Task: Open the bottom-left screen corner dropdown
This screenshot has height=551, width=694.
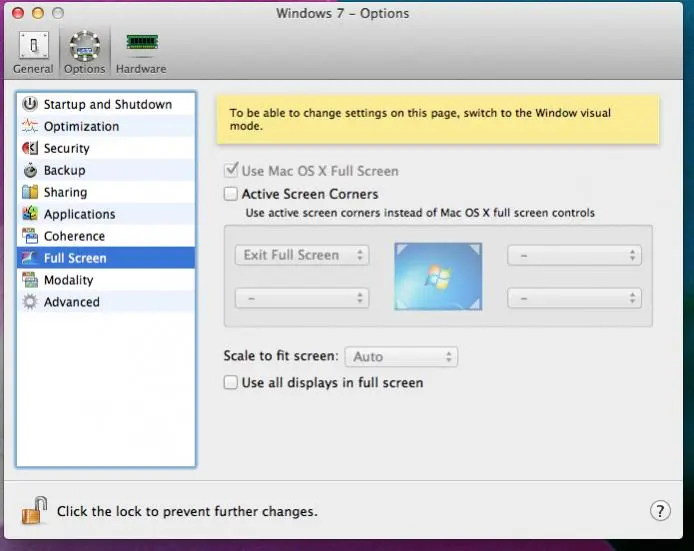Action: point(302,298)
